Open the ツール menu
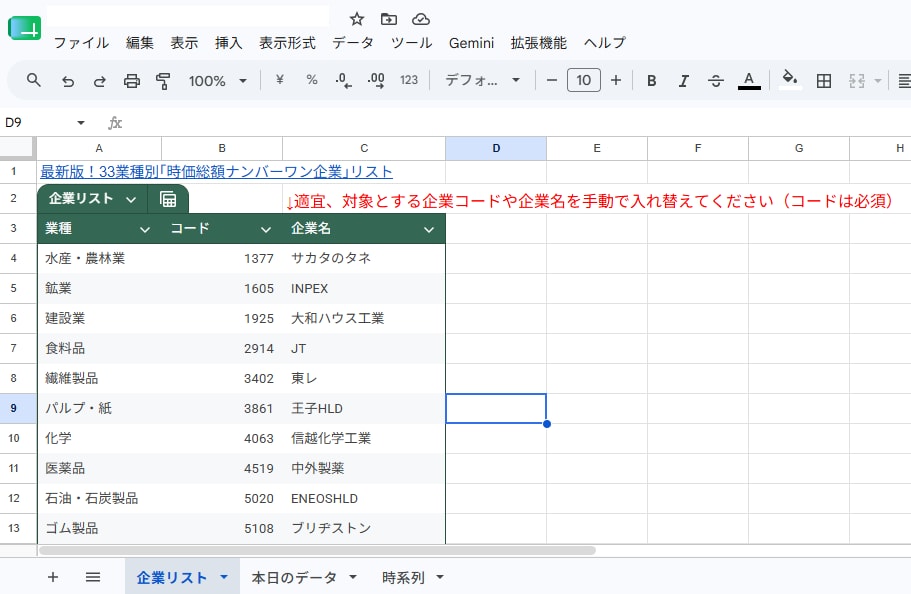This screenshot has height=594, width=911. (411, 43)
